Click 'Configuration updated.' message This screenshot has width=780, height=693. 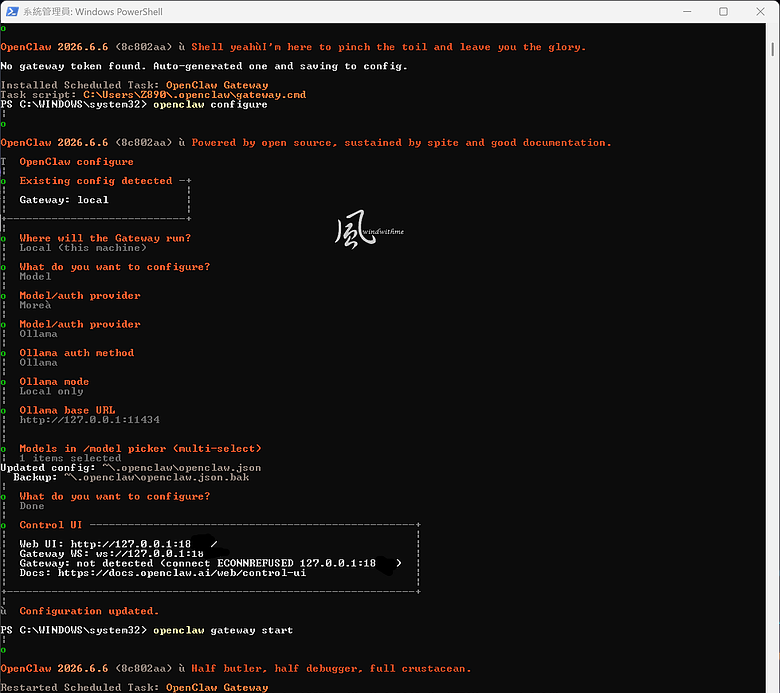click(89, 611)
